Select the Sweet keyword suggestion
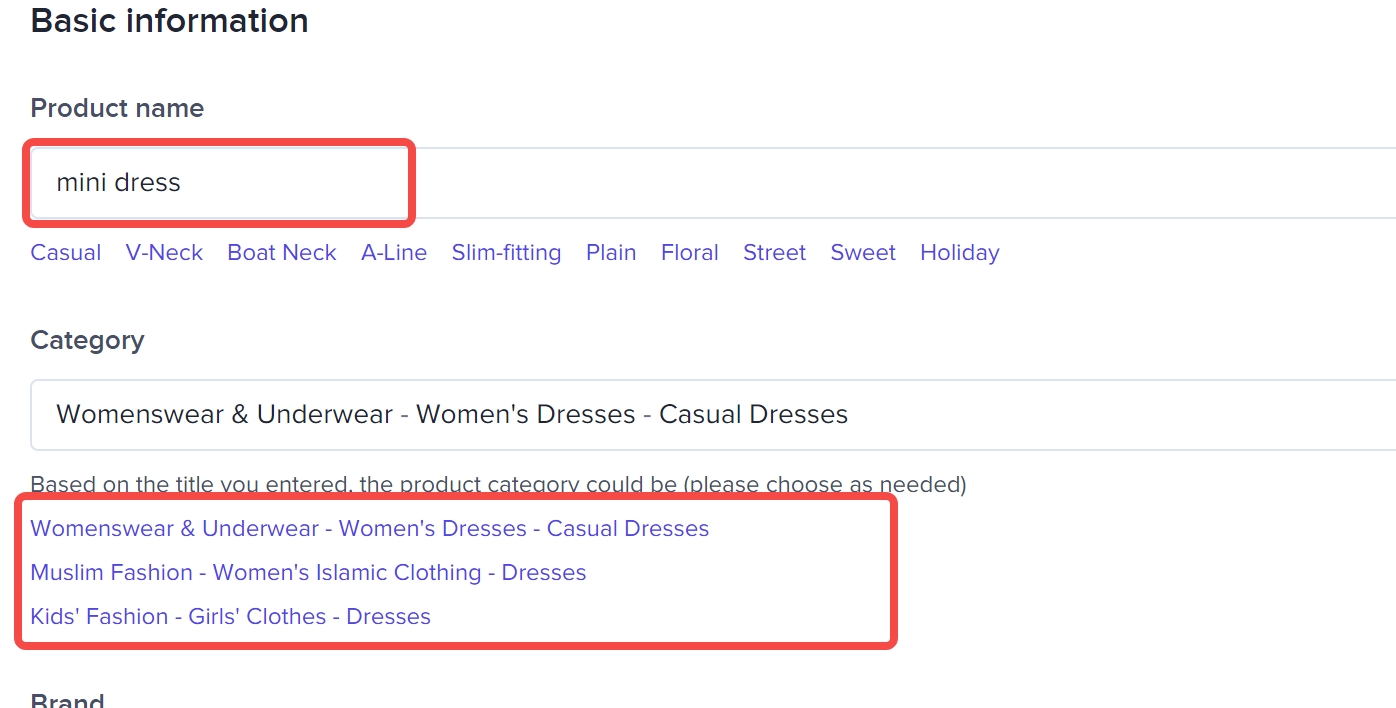The image size is (1396, 708). [863, 253]
